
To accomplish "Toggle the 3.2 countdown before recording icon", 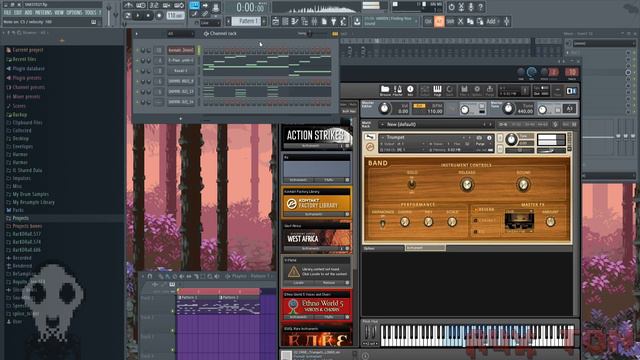I will [x=154, y=5].
